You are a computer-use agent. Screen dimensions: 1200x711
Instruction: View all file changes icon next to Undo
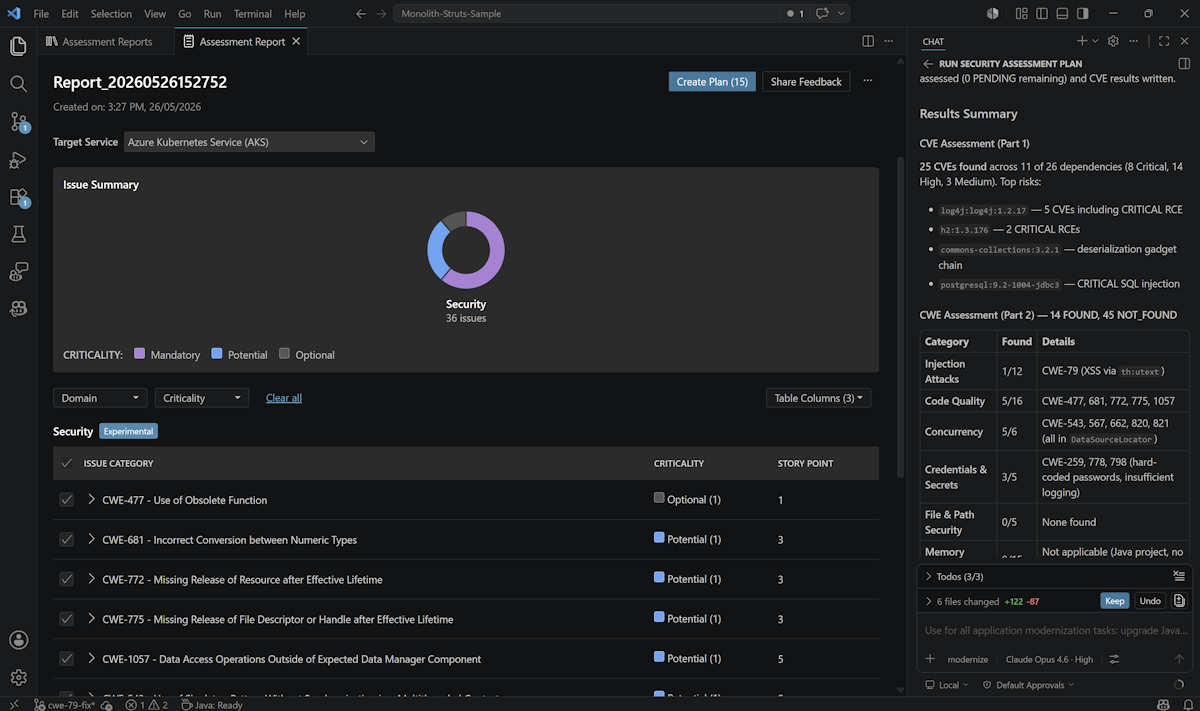(x=1179, y=601)
